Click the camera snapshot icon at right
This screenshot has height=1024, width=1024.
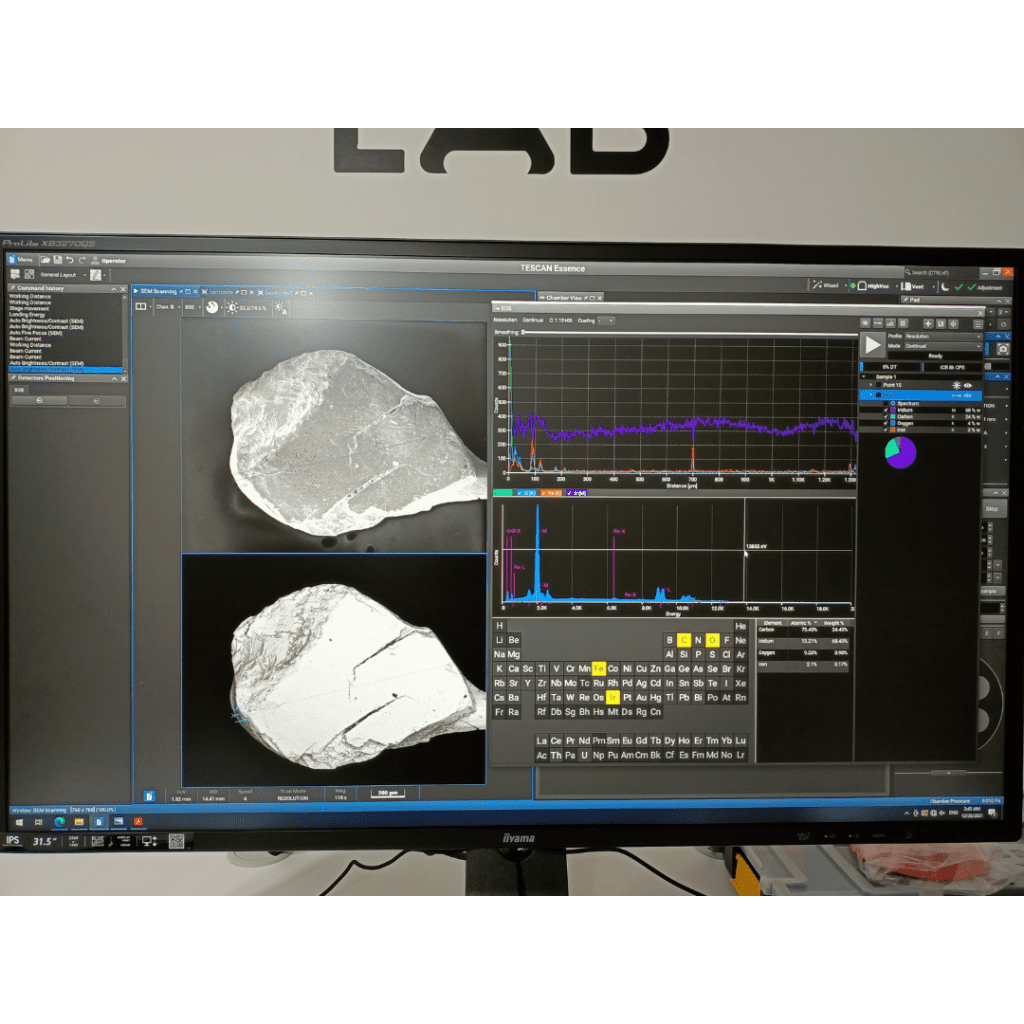tap(1003, 349)
